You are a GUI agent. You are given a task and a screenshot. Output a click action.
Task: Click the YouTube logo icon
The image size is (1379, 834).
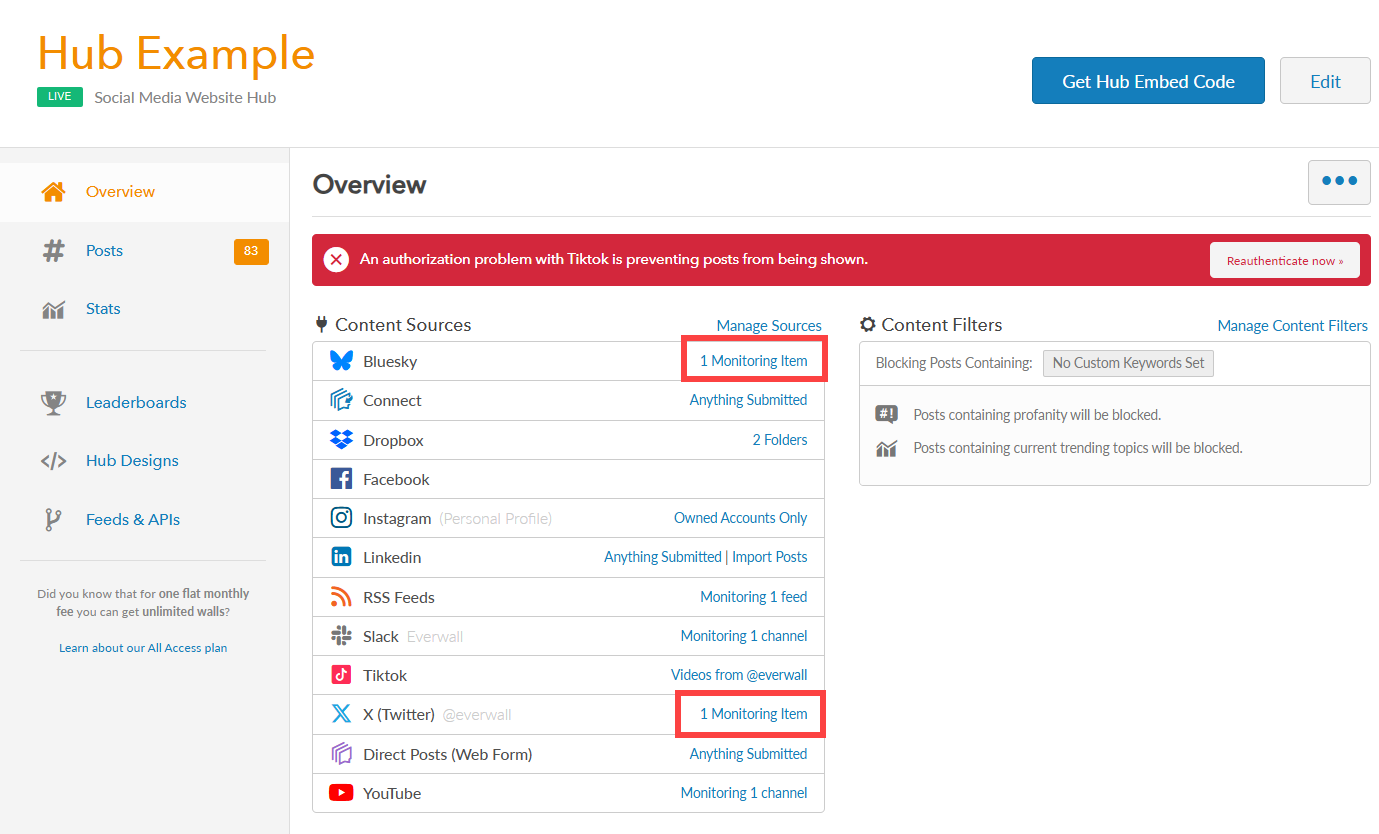341,793
